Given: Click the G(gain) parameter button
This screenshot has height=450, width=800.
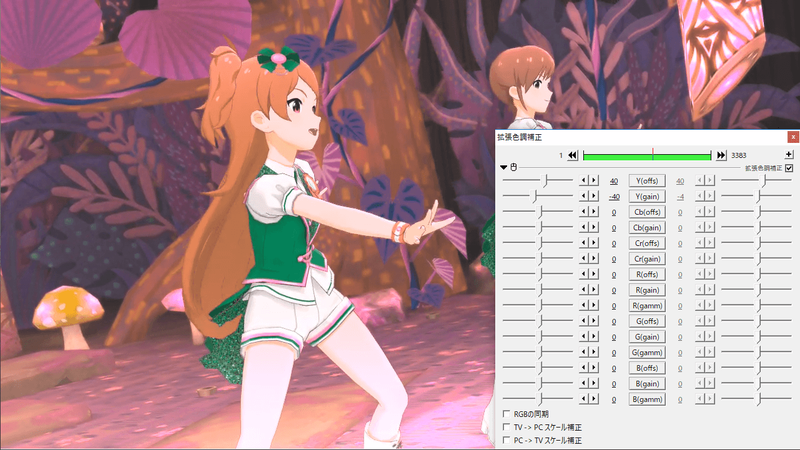Looking at the screenshot, I should coord(647,337).
